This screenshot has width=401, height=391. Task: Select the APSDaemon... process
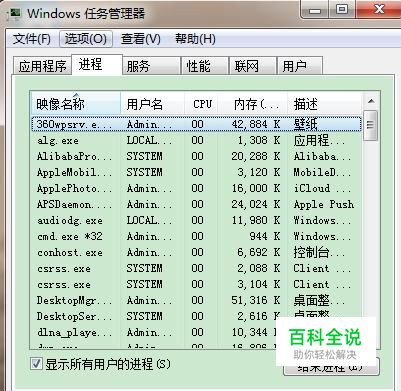(196, 204)
